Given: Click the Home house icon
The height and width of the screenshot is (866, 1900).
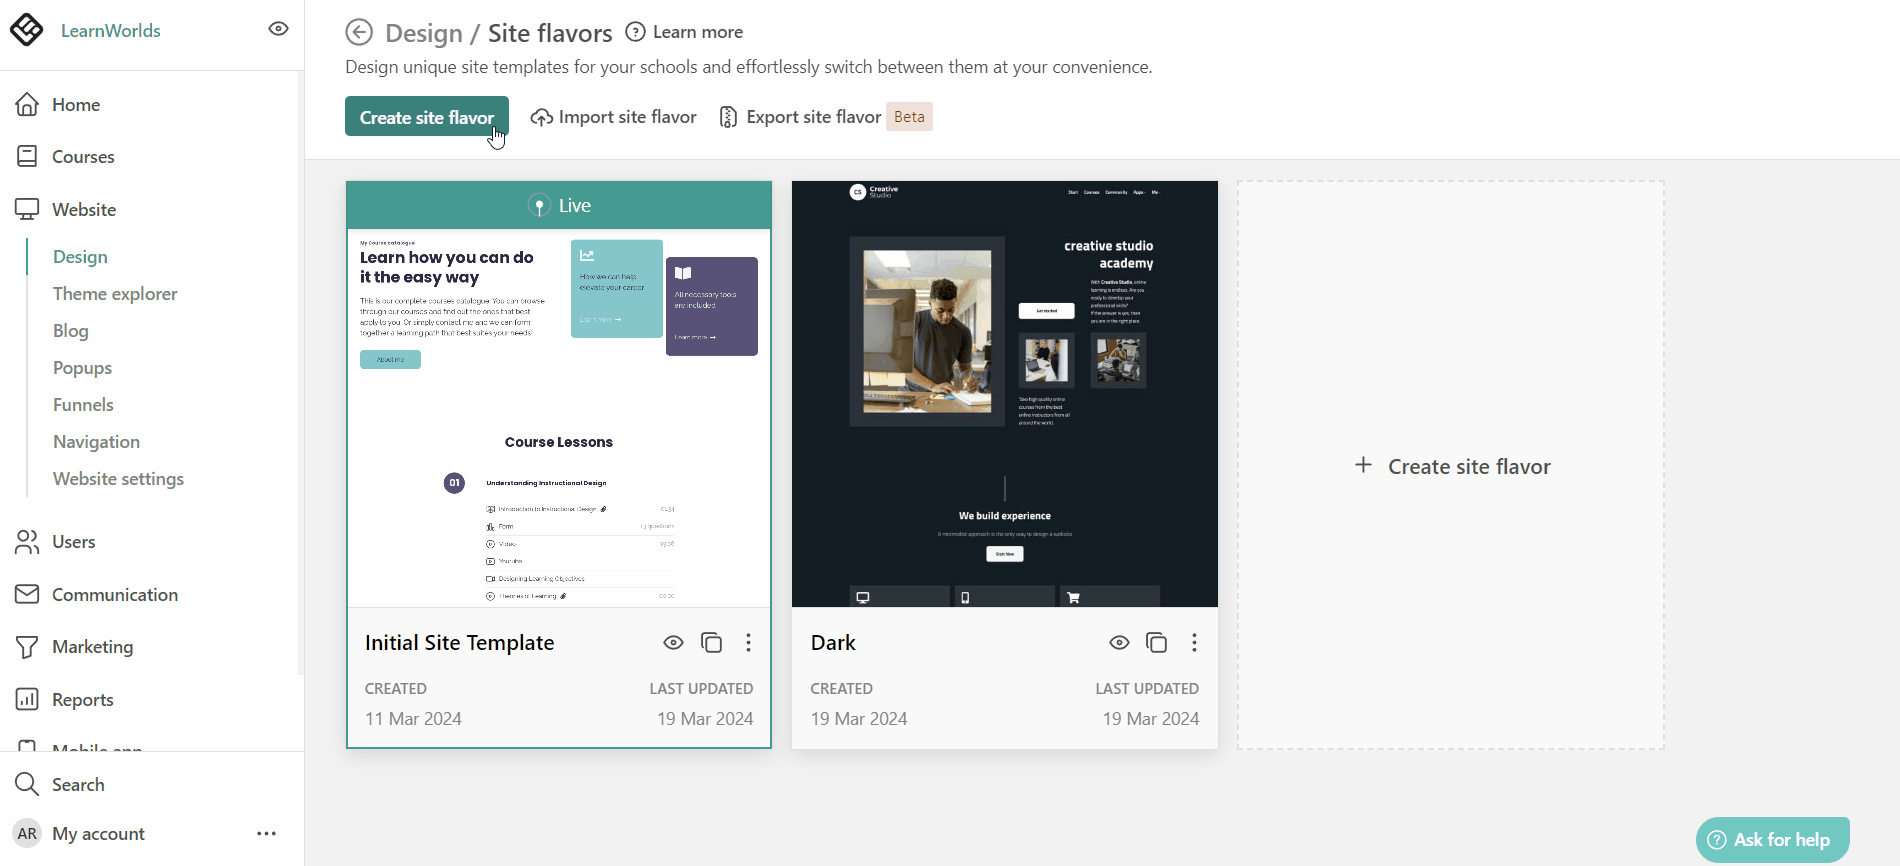Looking at the screenshot, I should [x=27, y=105].
